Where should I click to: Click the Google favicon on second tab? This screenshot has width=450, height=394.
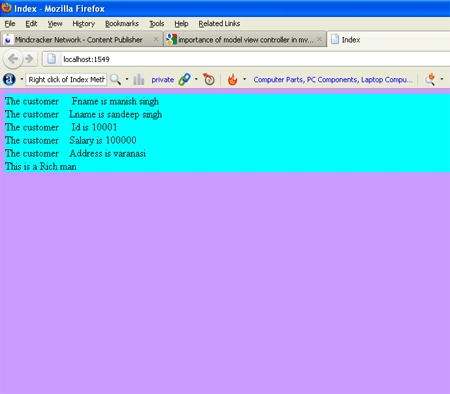tap(171, 39)
